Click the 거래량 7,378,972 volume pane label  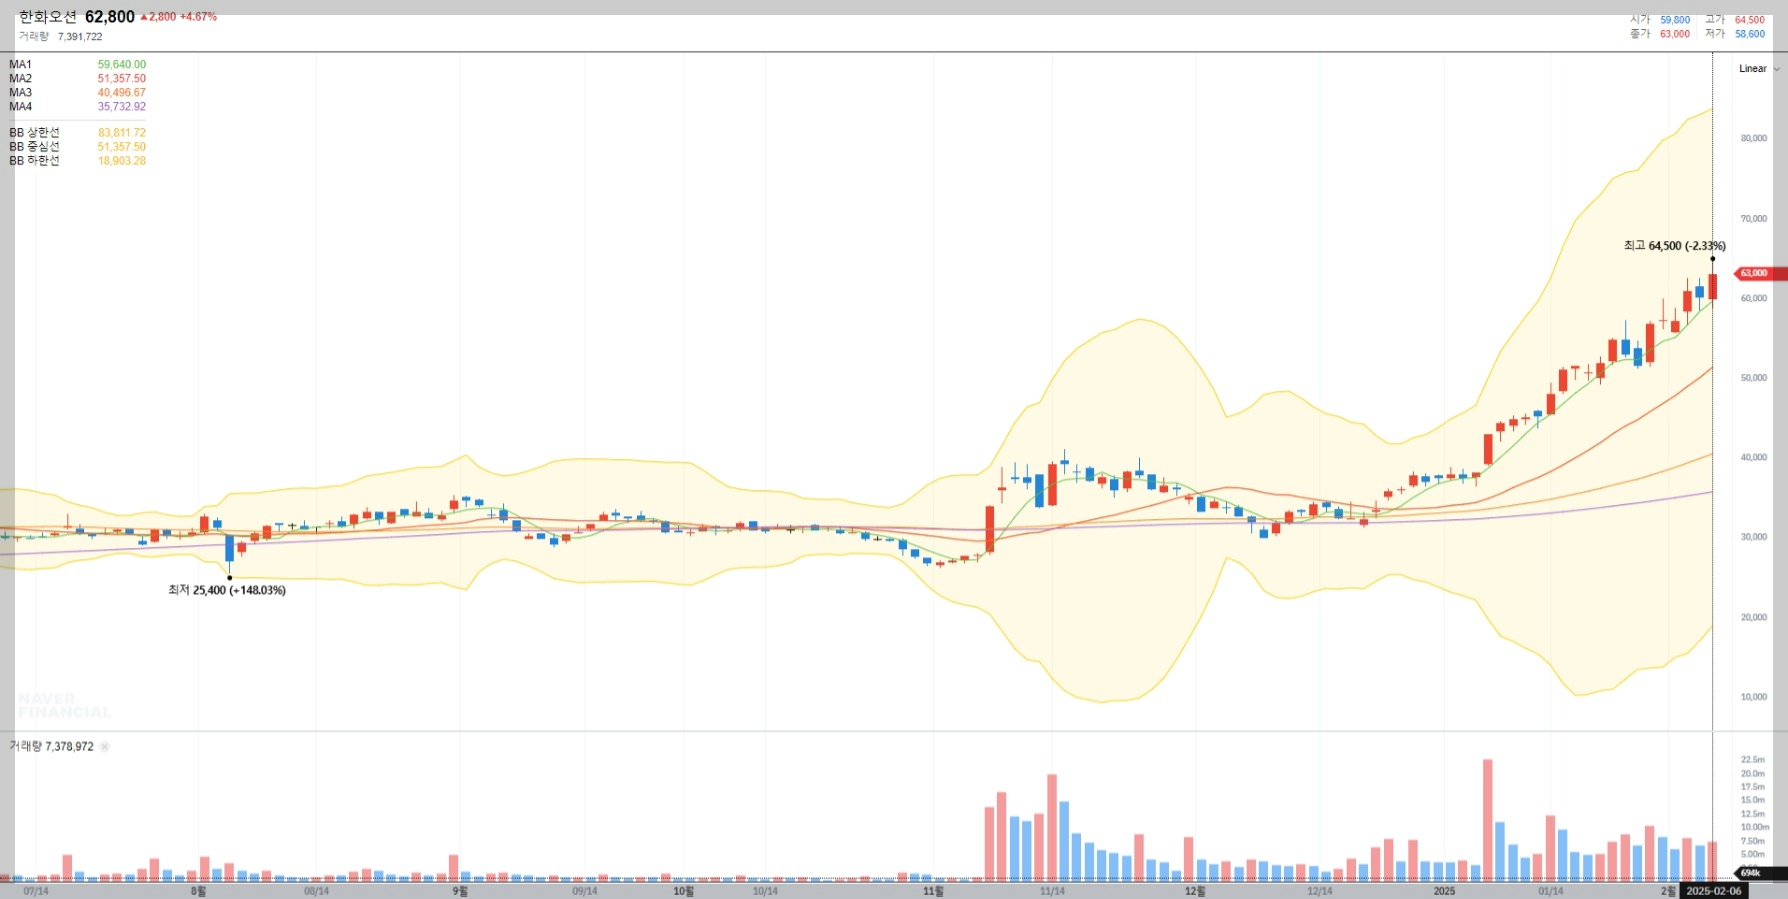52,747
